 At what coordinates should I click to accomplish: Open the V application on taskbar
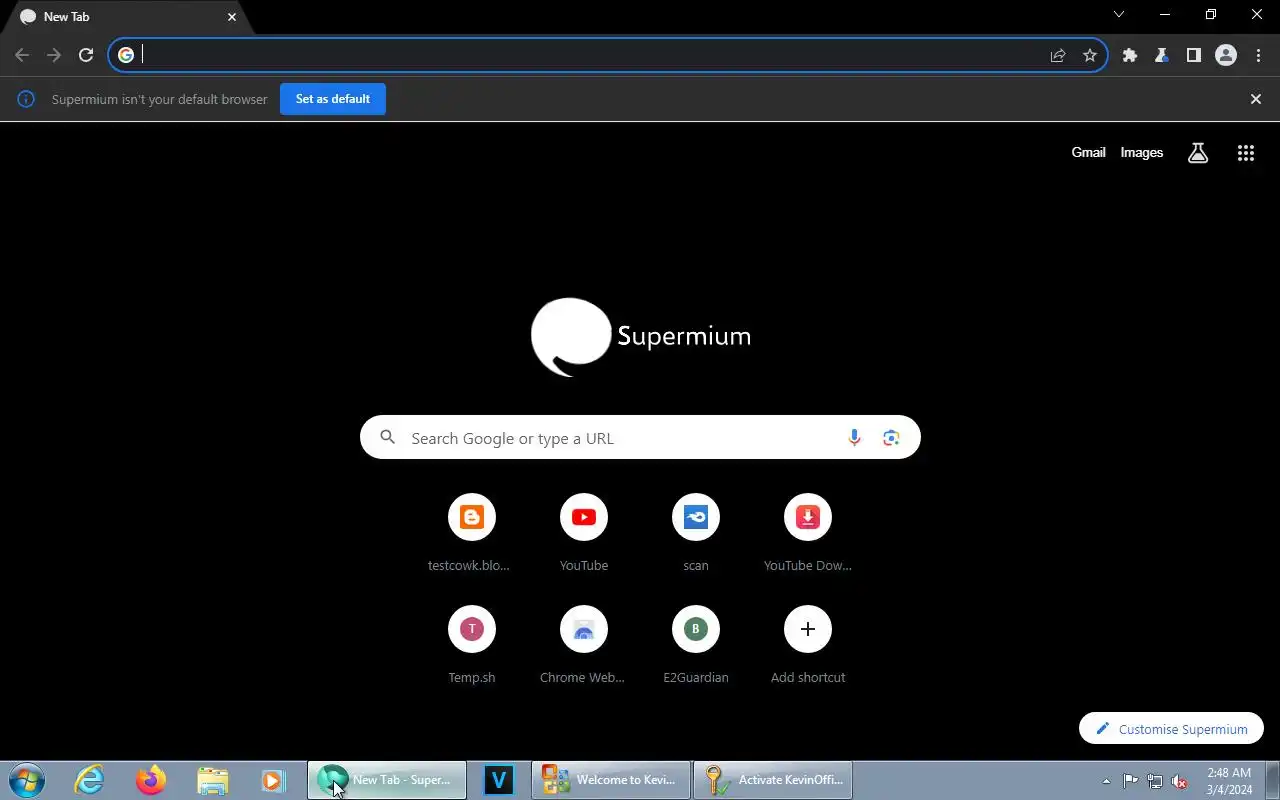(x=498, y=780)
